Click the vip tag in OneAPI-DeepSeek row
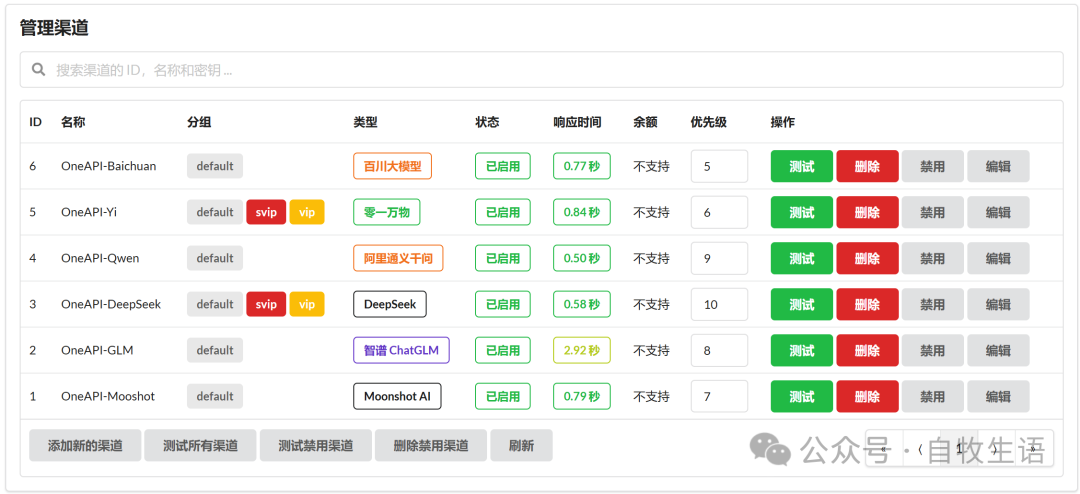 [307, 304]
